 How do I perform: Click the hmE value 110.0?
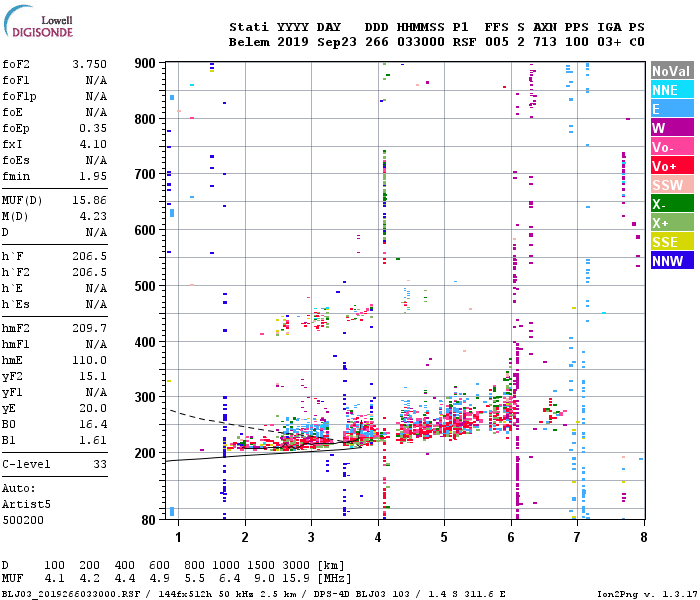pyautogui.click(x=90, y=360)
